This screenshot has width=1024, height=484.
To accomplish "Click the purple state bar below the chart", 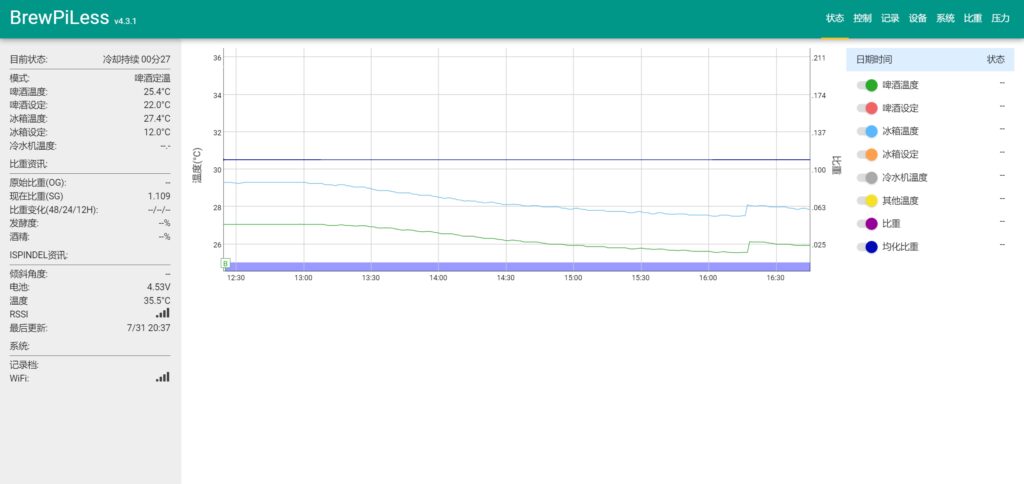I will pos(517,266).
